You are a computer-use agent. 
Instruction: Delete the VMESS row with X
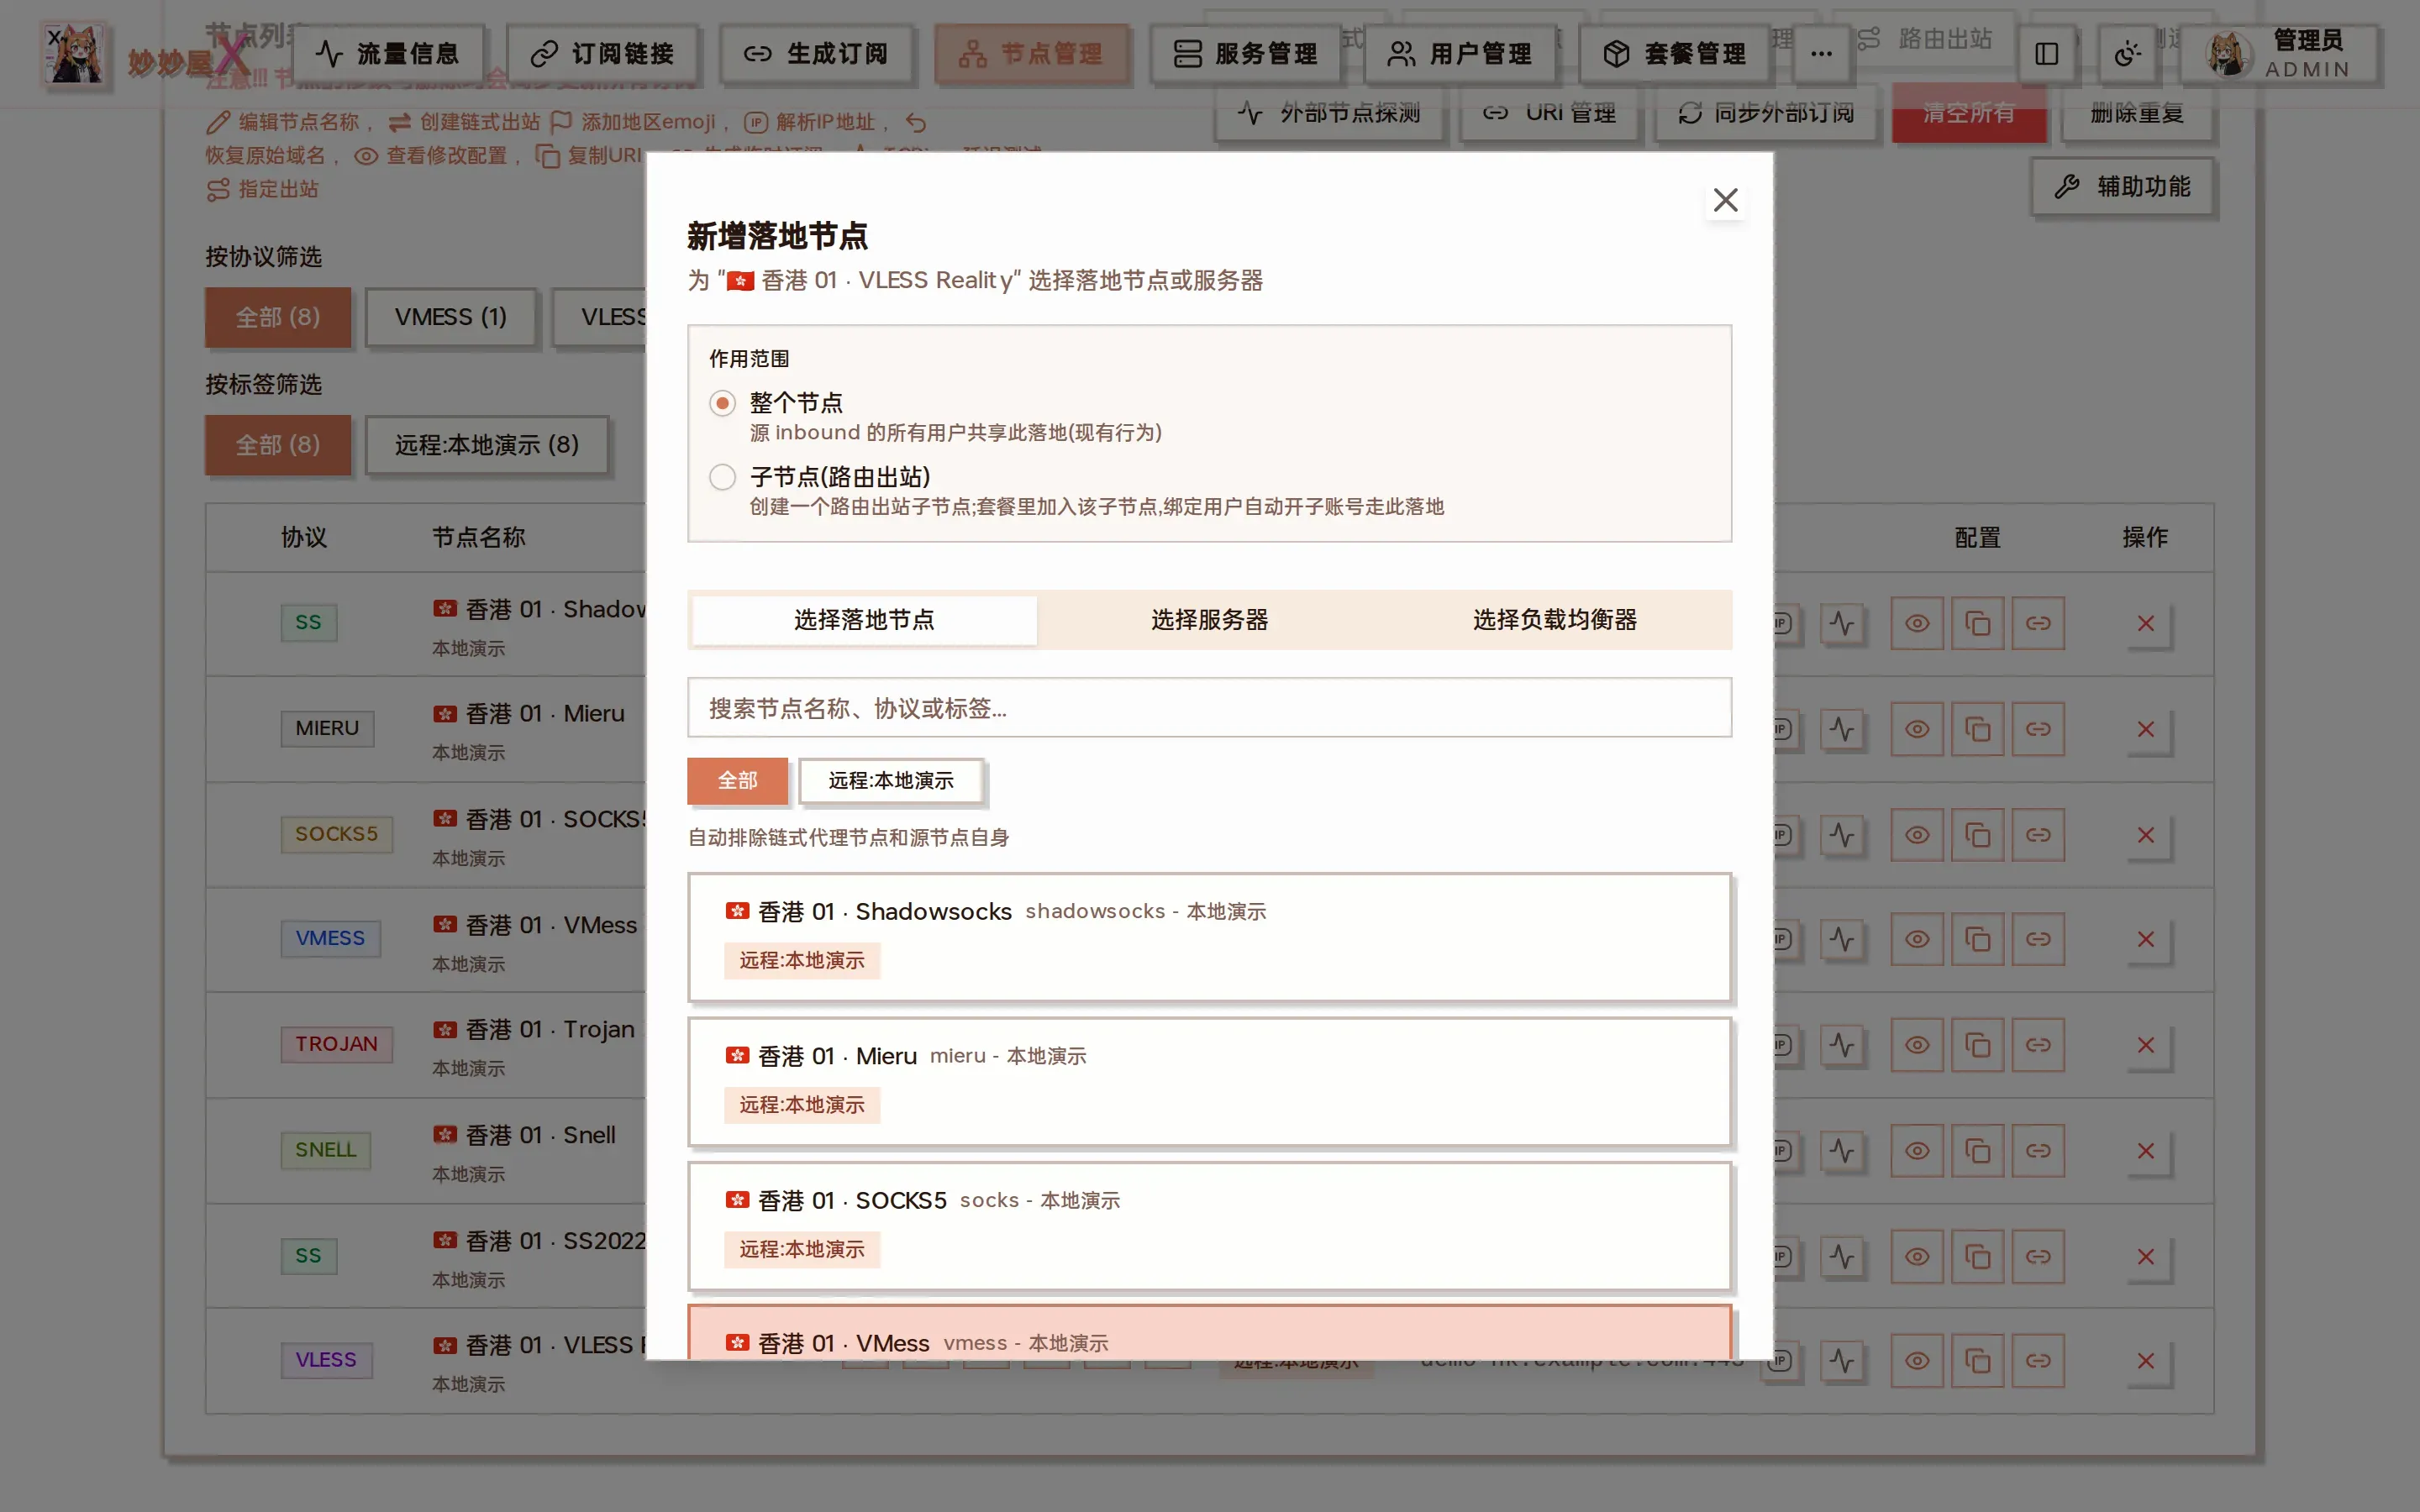2145,940
